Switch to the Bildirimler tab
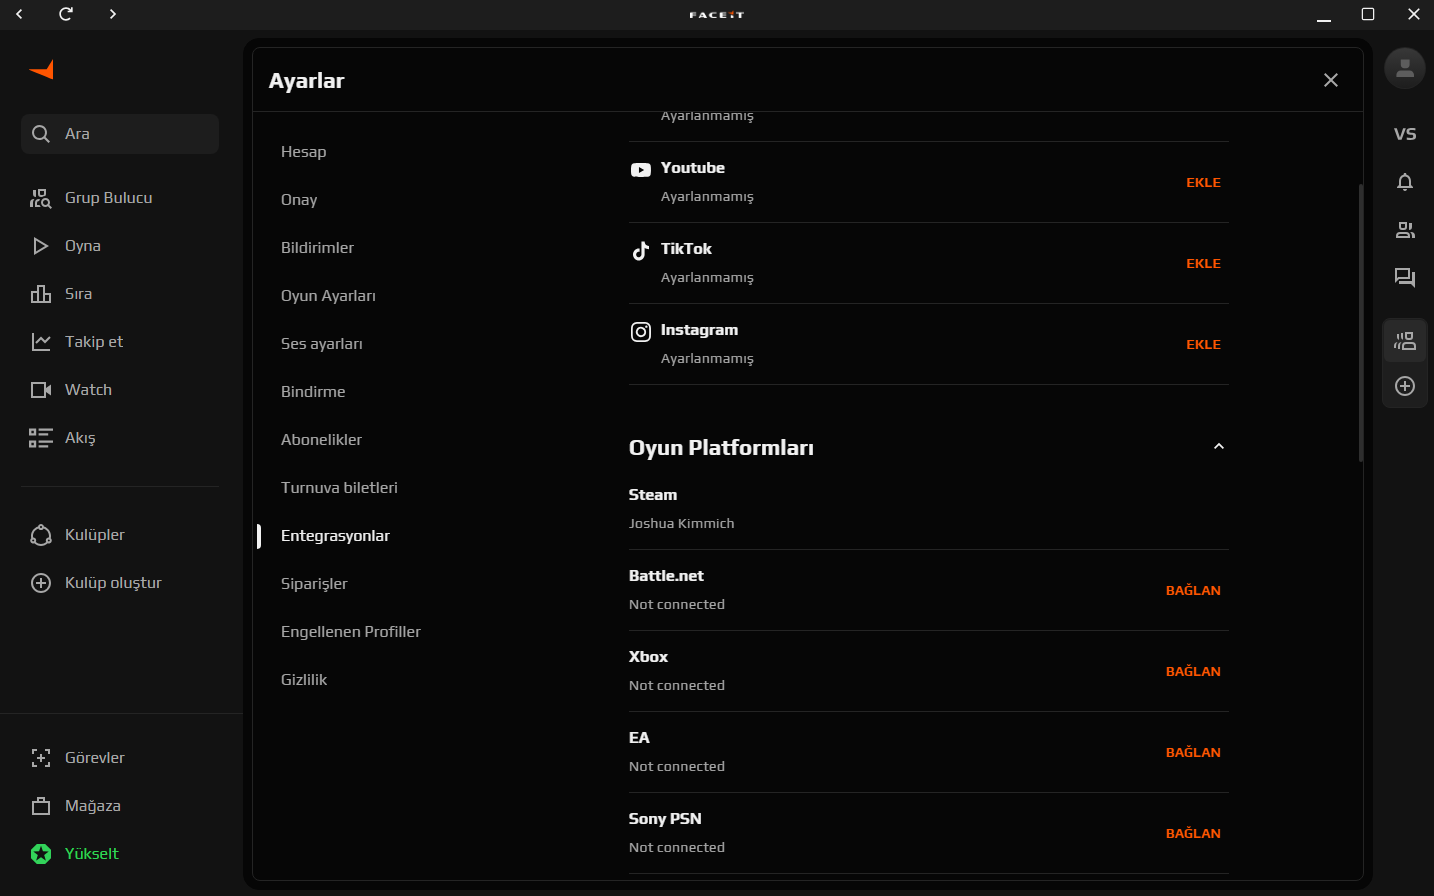Viewport: 1434px width, 896px height. click(317, 248)
